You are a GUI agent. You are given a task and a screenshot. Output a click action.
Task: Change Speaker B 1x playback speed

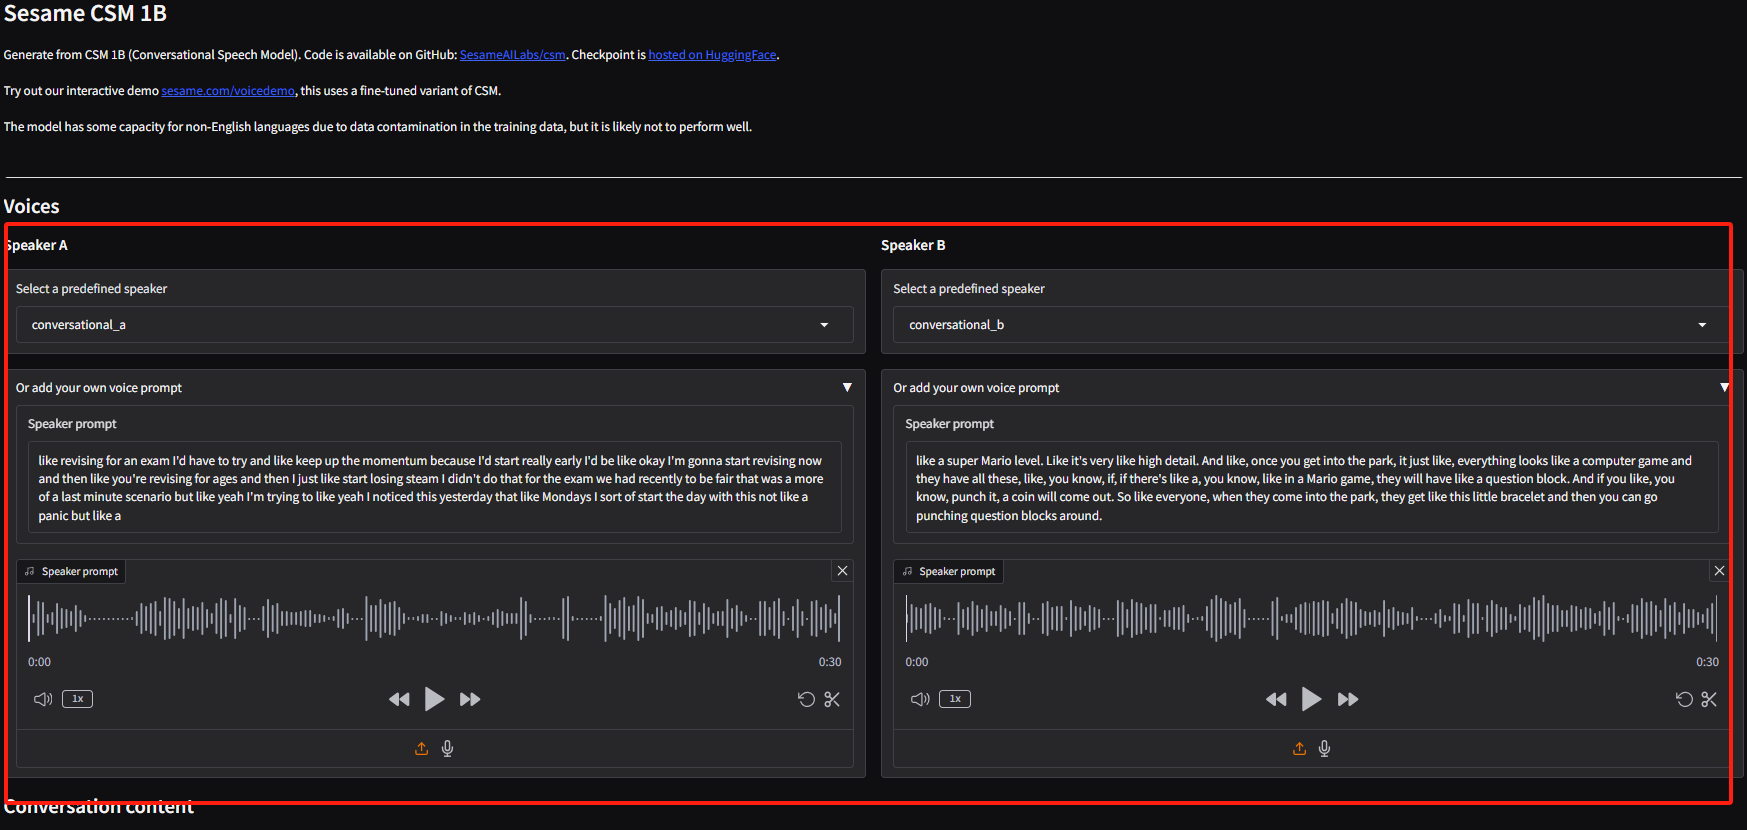[955, 699]
